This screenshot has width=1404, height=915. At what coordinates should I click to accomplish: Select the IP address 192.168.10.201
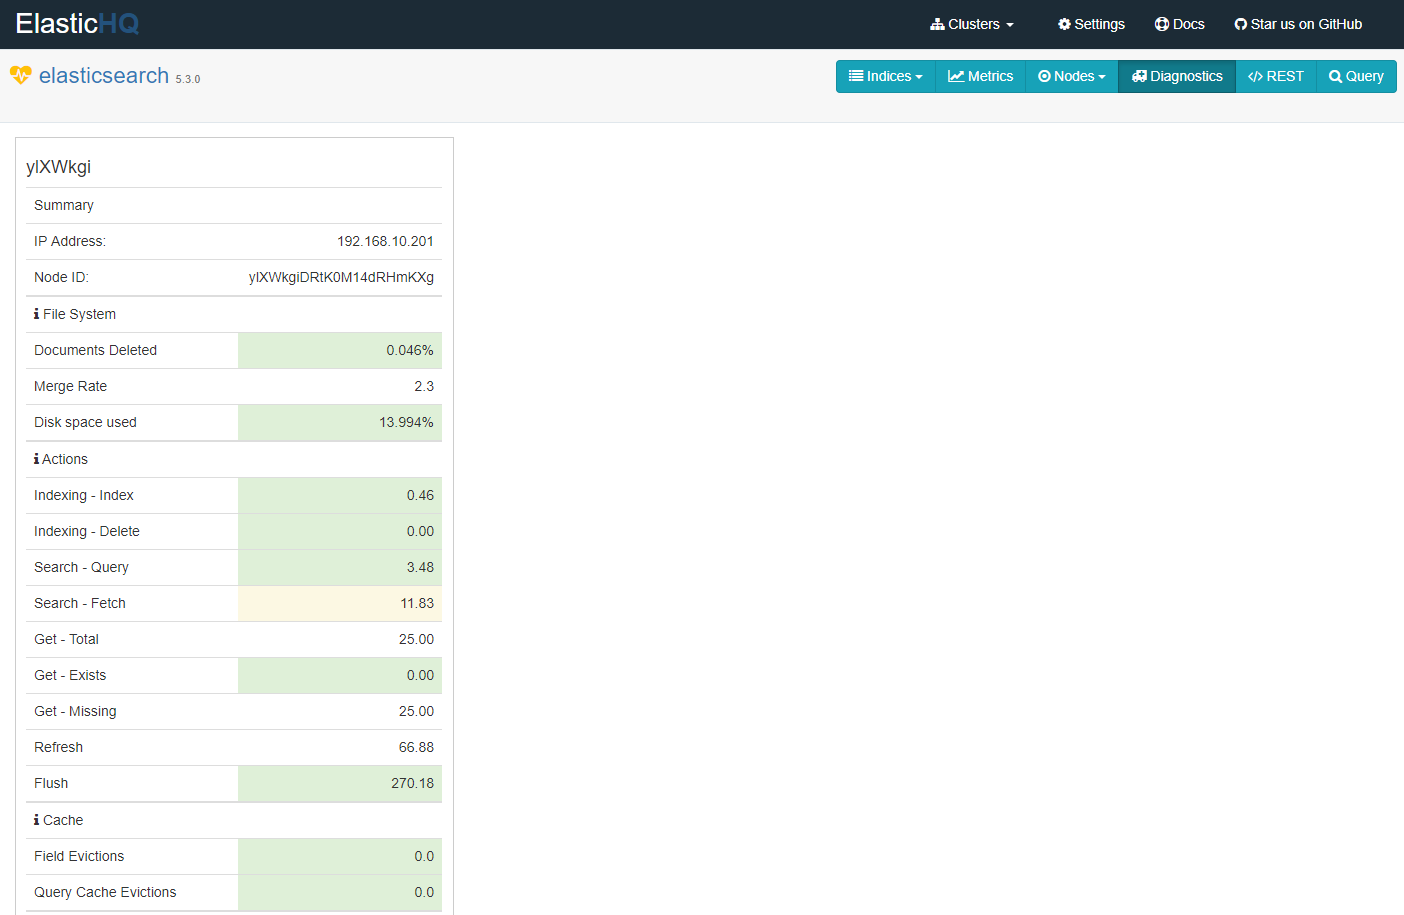pos(385,241)
